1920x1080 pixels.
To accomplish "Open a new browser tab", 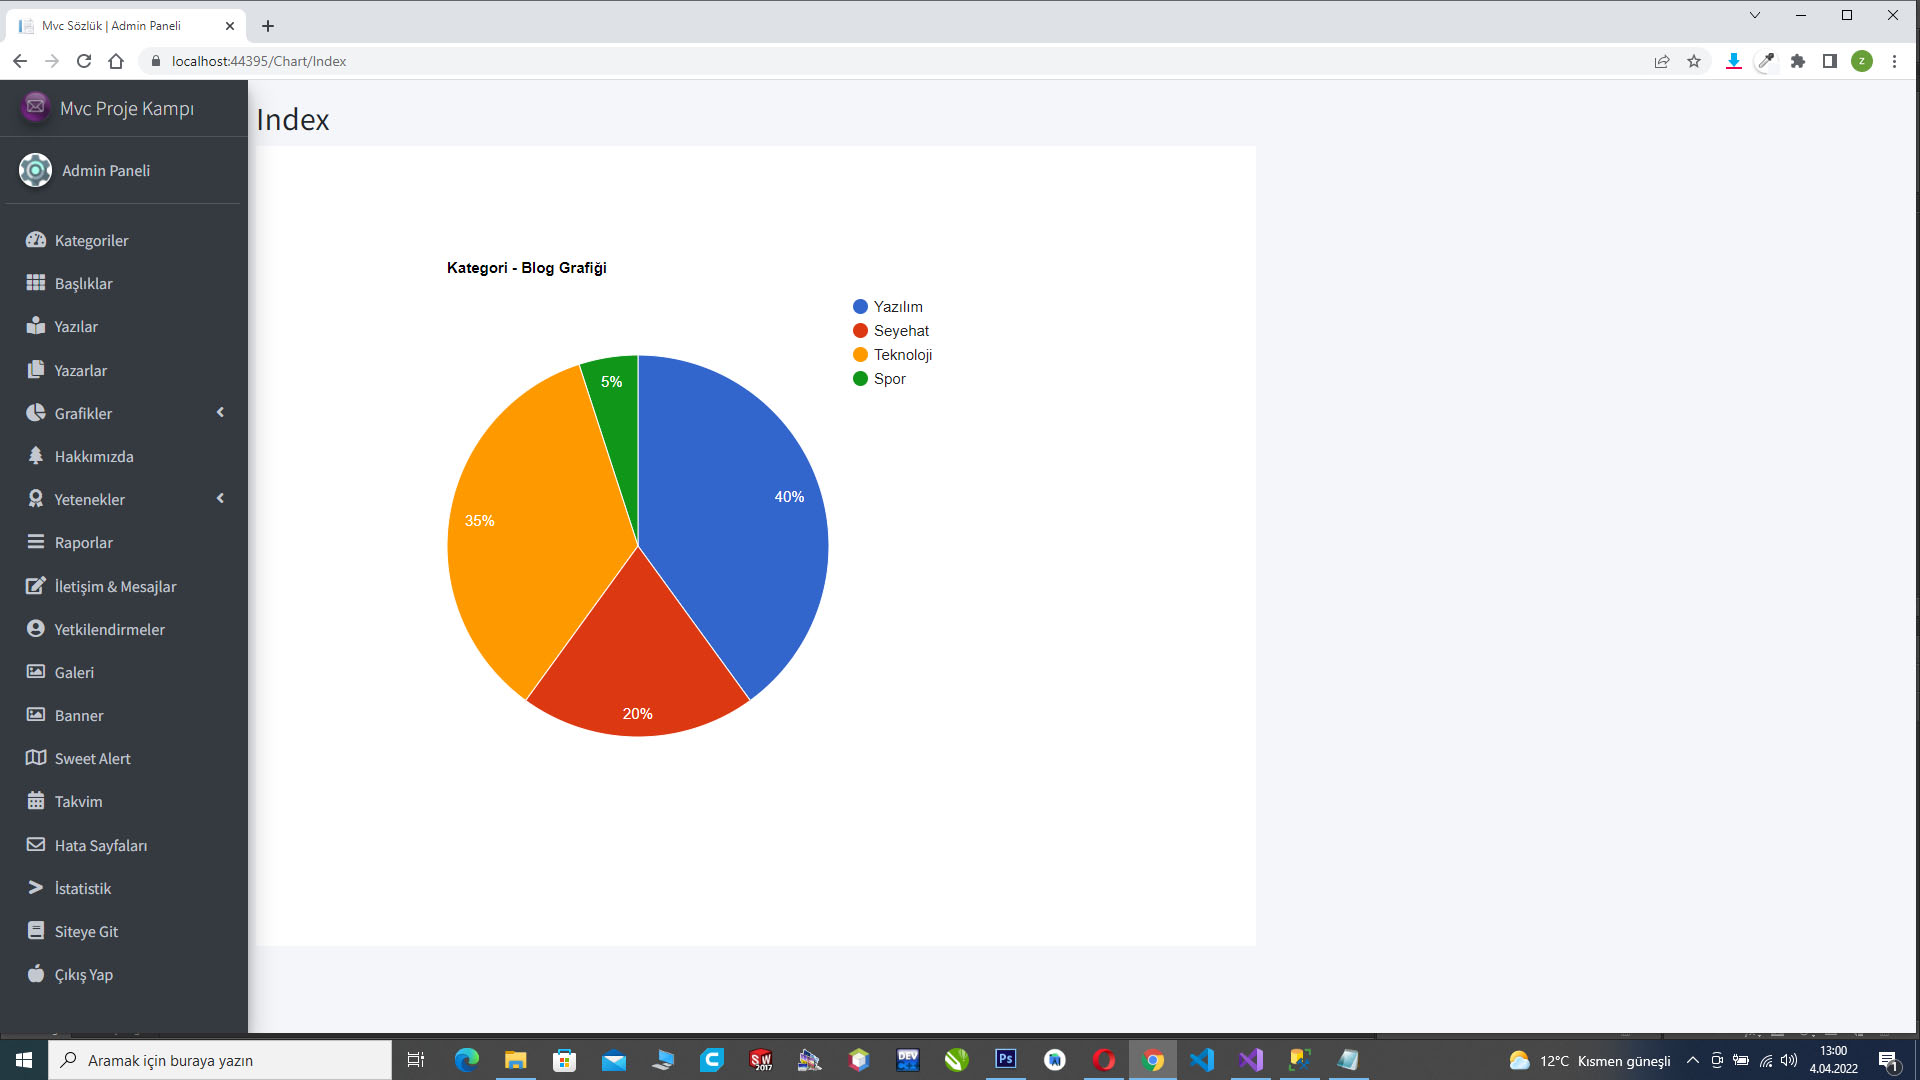I will pos(268,26).
